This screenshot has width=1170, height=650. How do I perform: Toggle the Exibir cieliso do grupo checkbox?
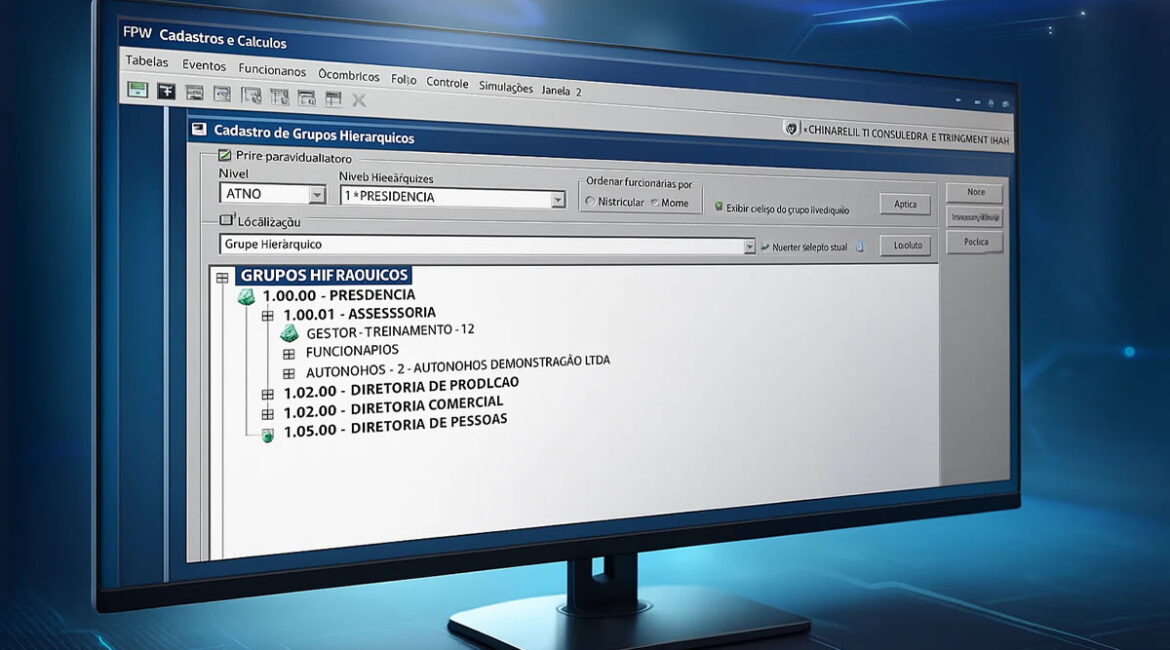(719, 207)
